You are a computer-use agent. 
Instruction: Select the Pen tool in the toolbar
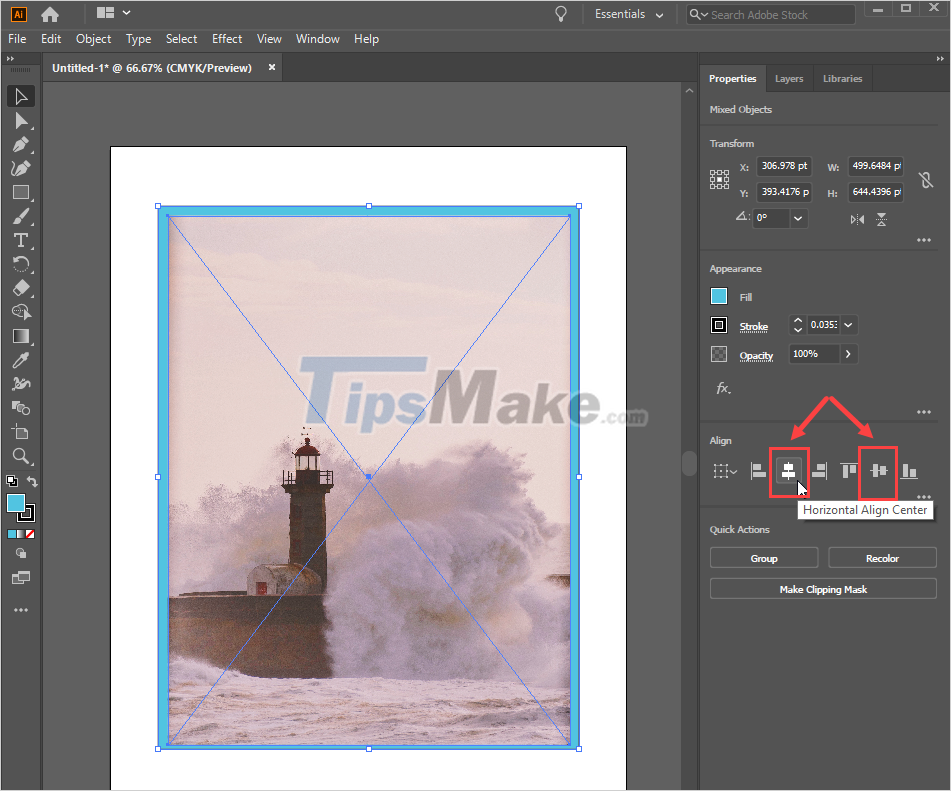tap(21, 145)
